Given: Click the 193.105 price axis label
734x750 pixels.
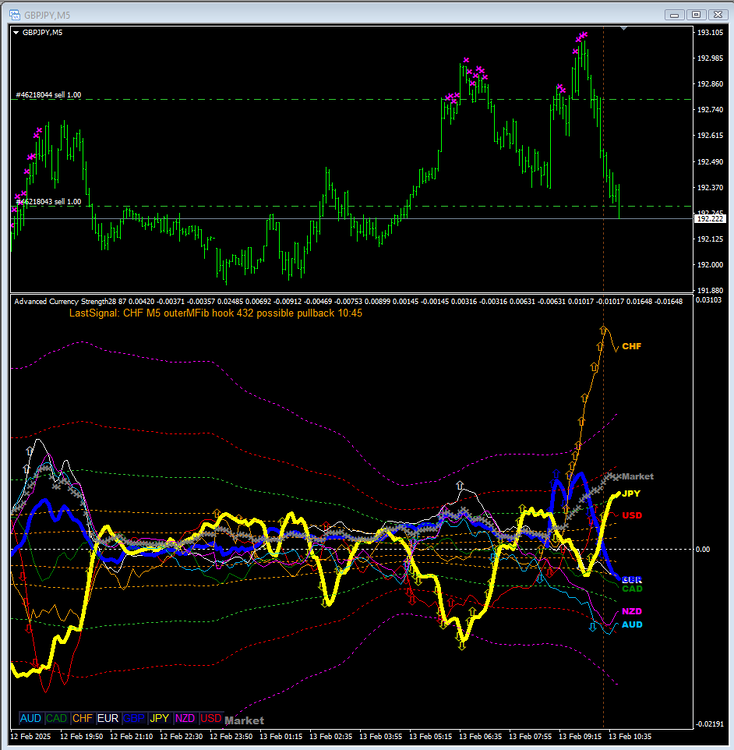Looking at the screenshot, I should point(710,33).
